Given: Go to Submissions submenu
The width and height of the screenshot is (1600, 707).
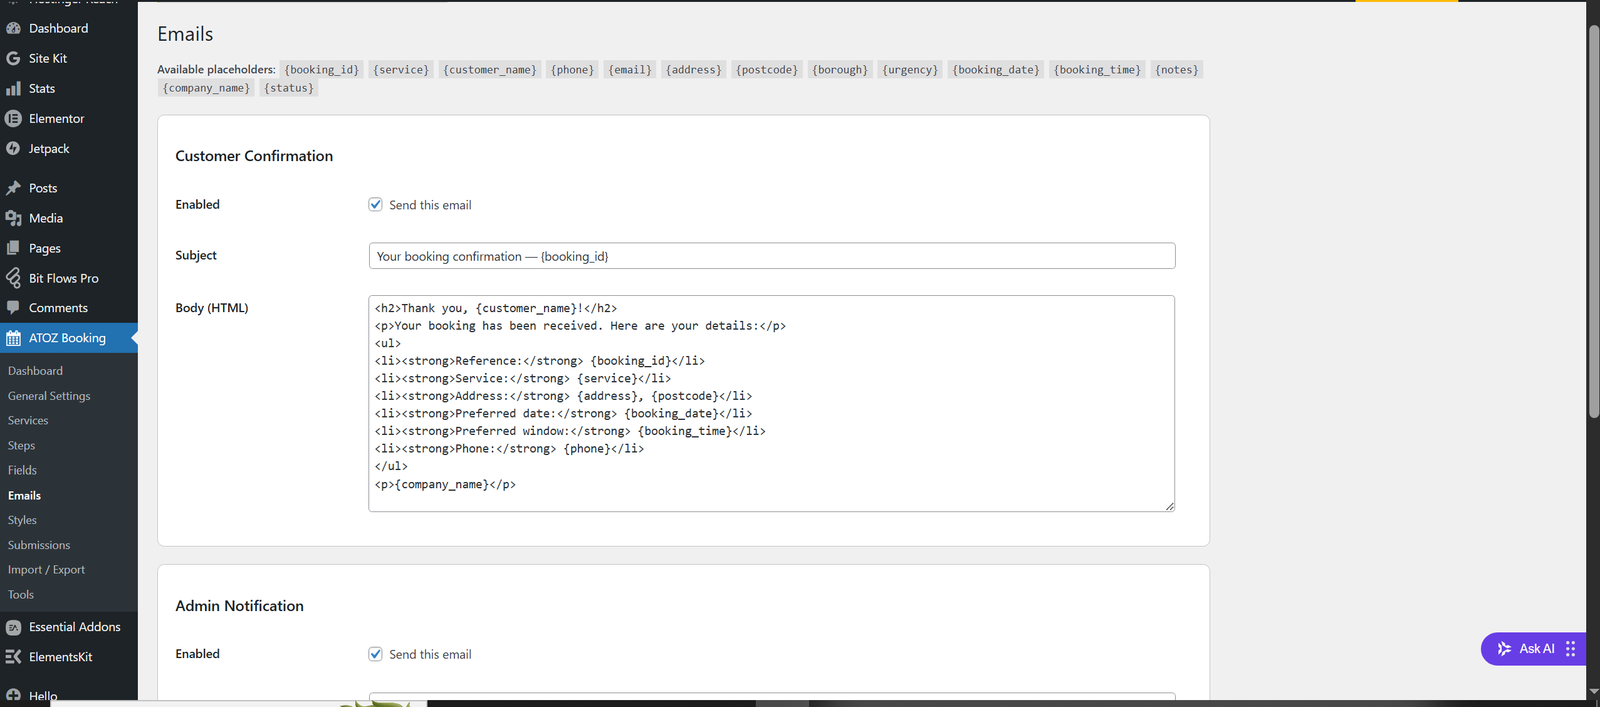Looking at the screenshot, I should tap(39, 545).
